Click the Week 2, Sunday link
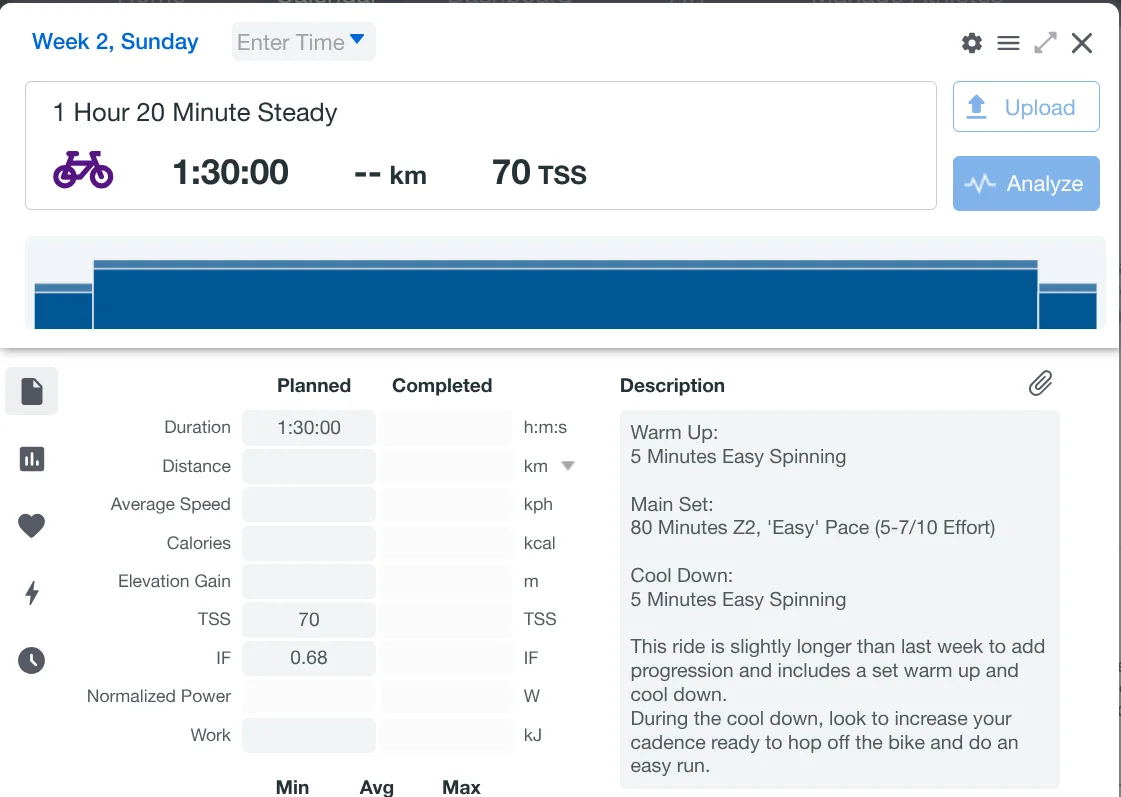The width and height of the screenshot is (1121, 797). tap(115, 42)
